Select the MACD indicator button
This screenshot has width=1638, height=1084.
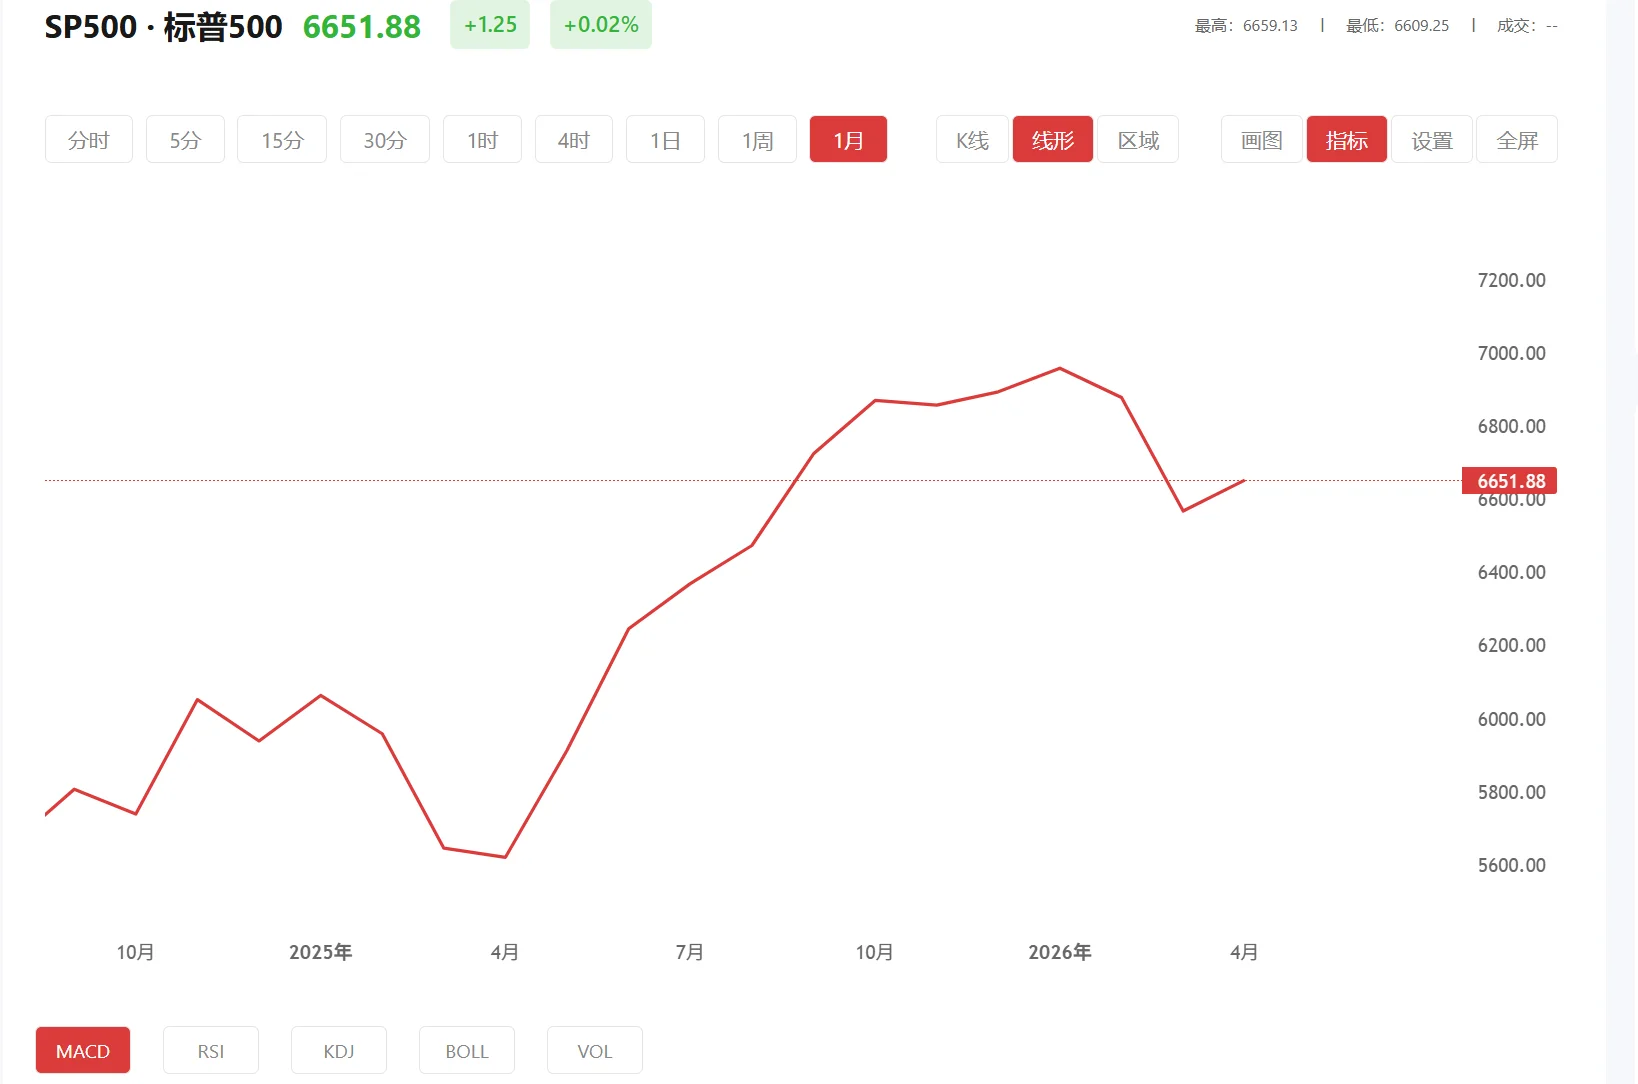click(x=82, y=1050)
